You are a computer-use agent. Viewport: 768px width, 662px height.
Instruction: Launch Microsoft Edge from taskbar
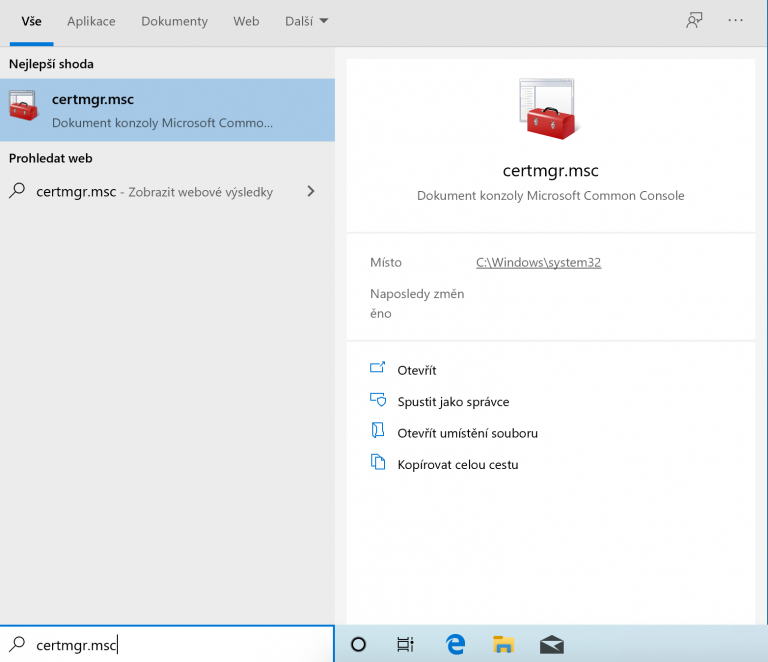[x=455, y=644]
